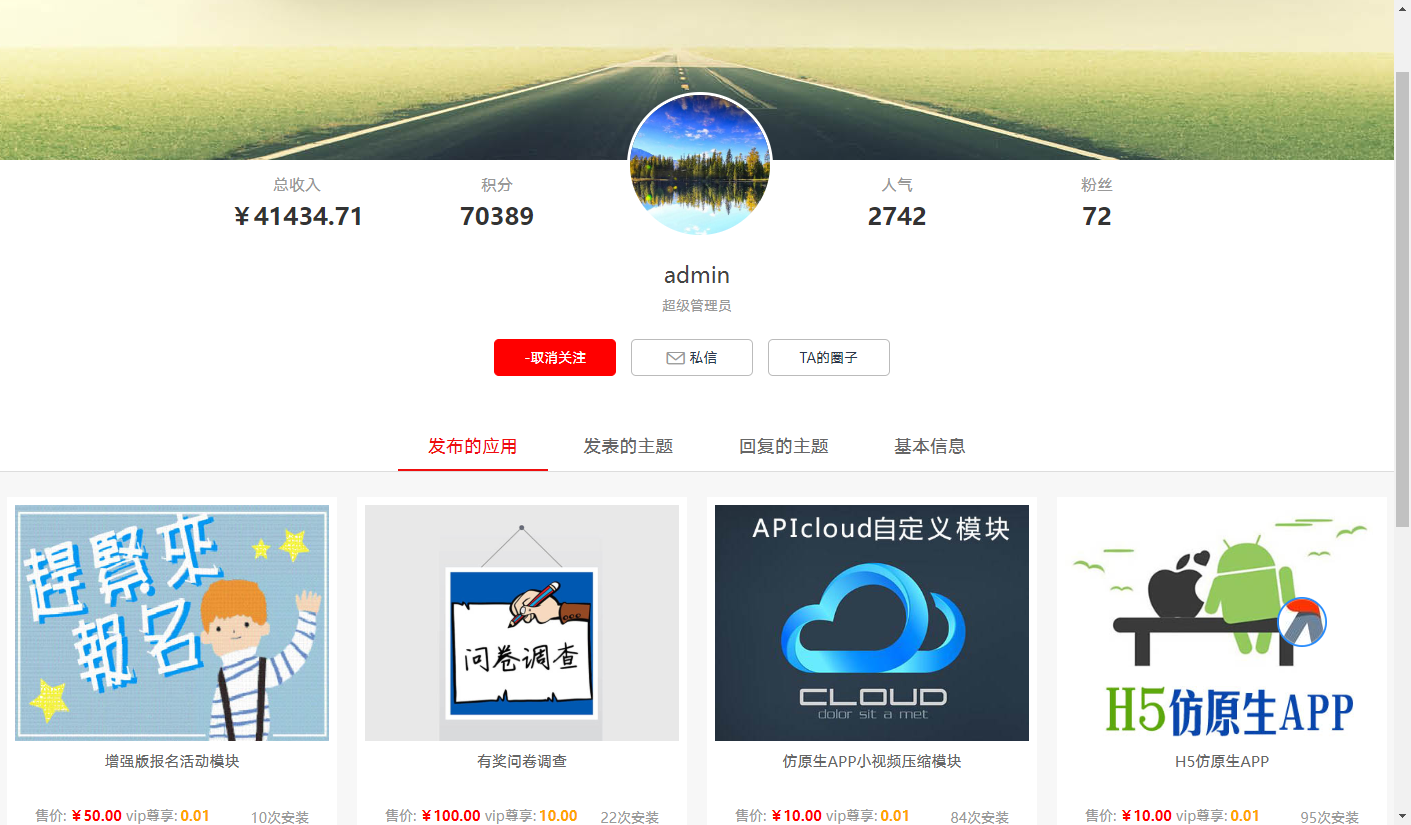The height and width of the screenshot is (825, 1411).
Task: Click the 人气 popularity value 2742
Action: pyautogui.click(x=897, y=217)
